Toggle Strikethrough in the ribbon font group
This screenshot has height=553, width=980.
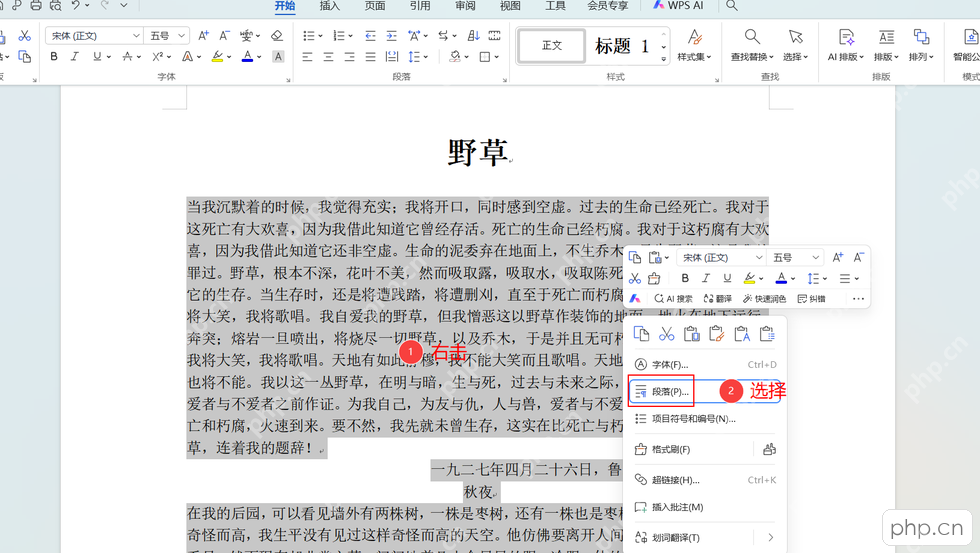pos(128,57)
